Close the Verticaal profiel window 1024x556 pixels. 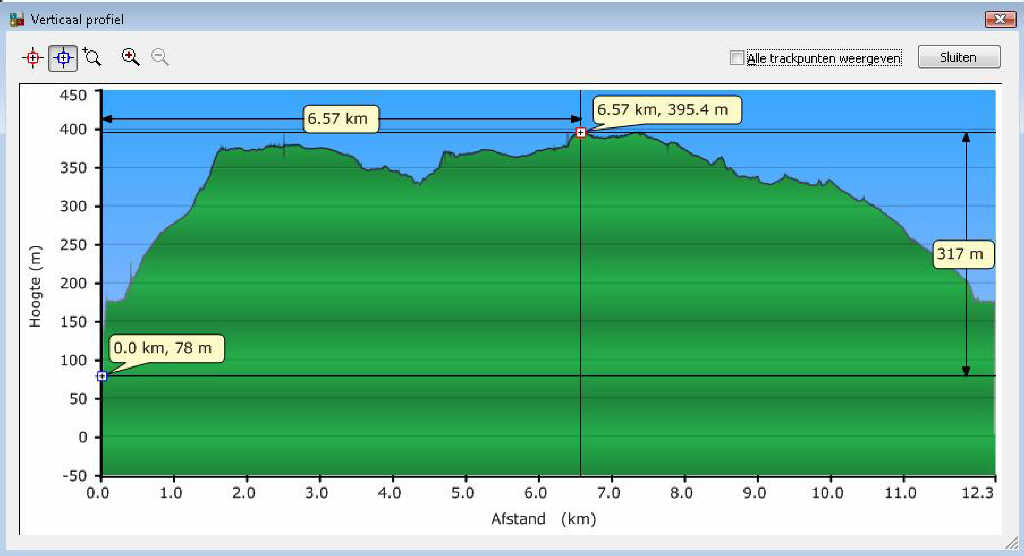coord(999,18)
